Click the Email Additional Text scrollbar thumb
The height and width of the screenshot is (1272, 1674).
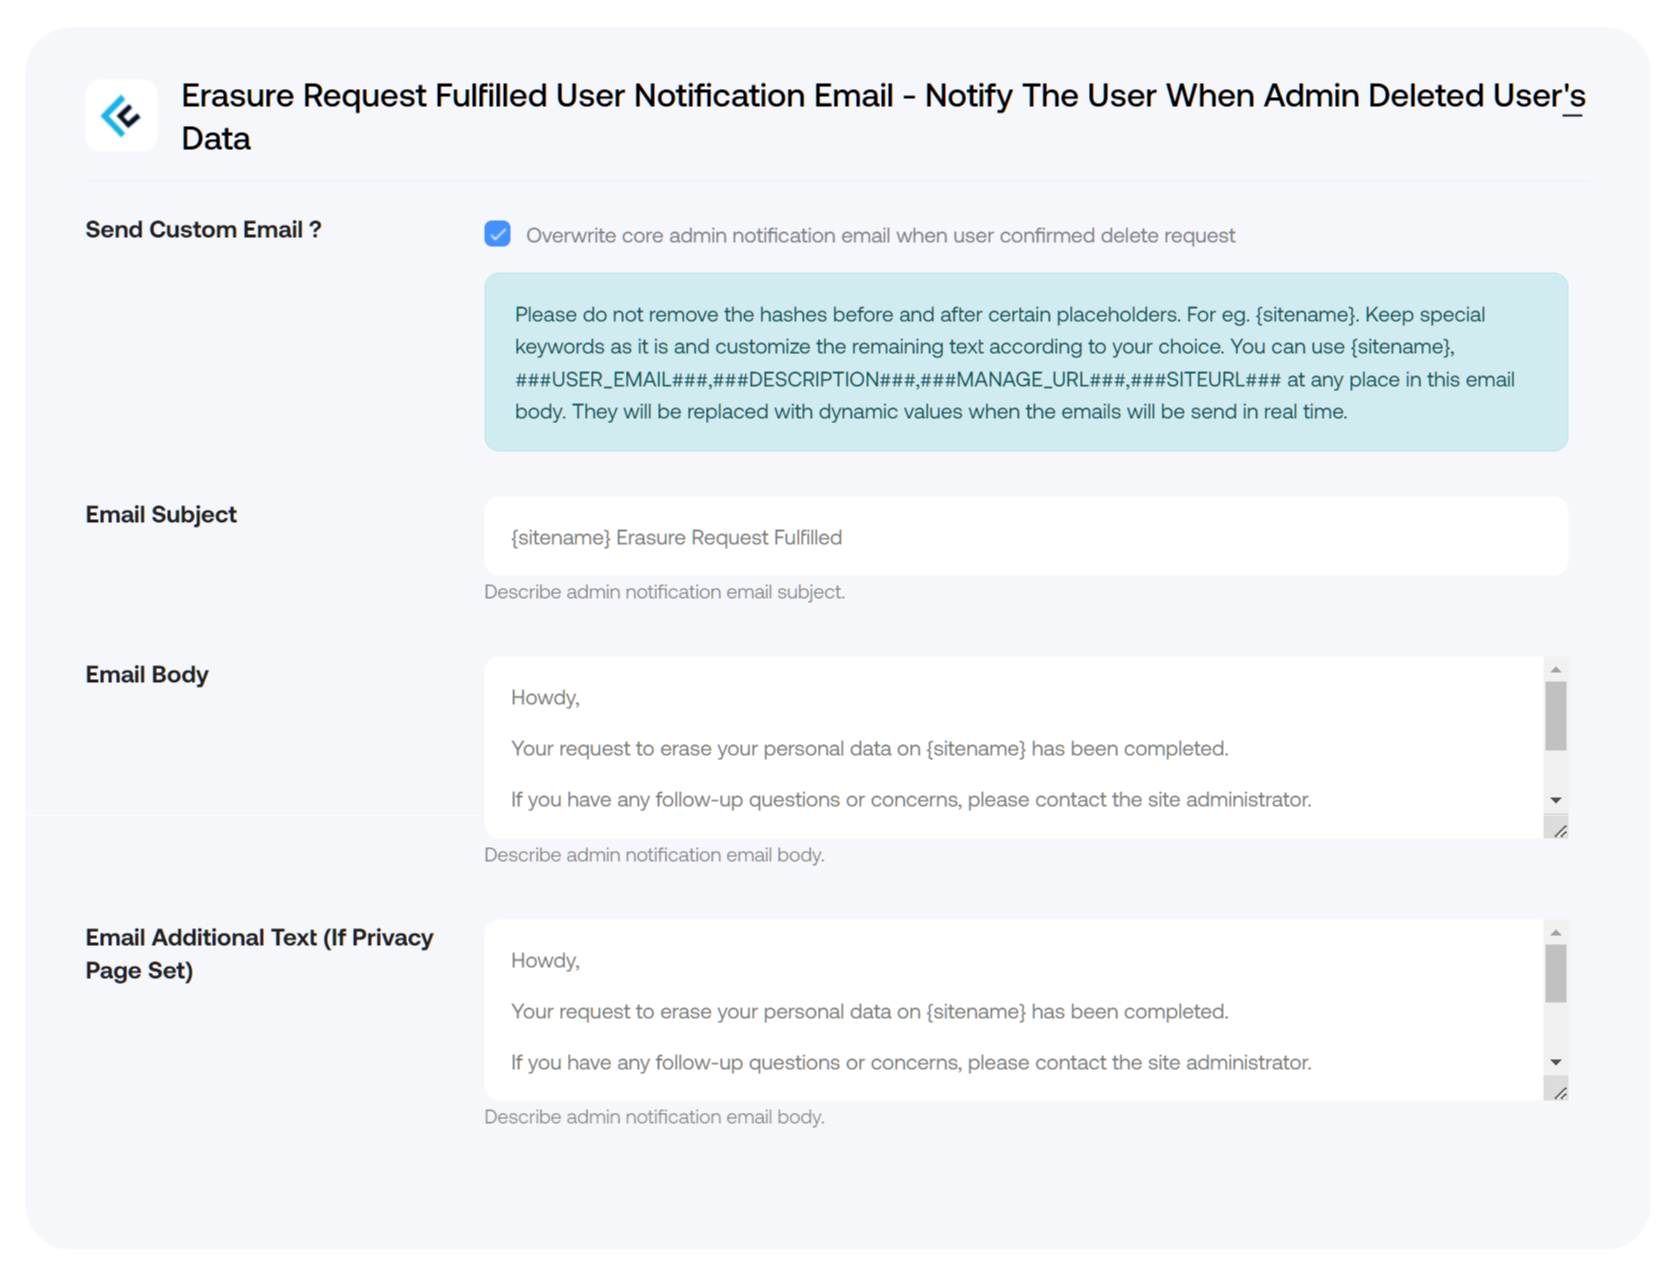click(x=1555, y=973)
